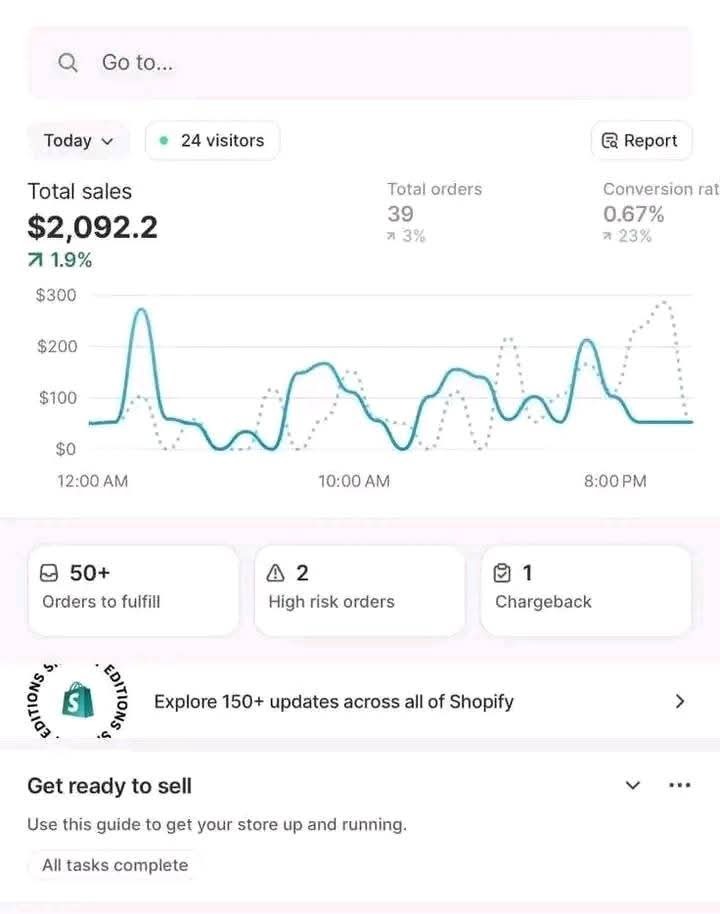Open Editions updates via the right chevron

click(x=679, y=701)
